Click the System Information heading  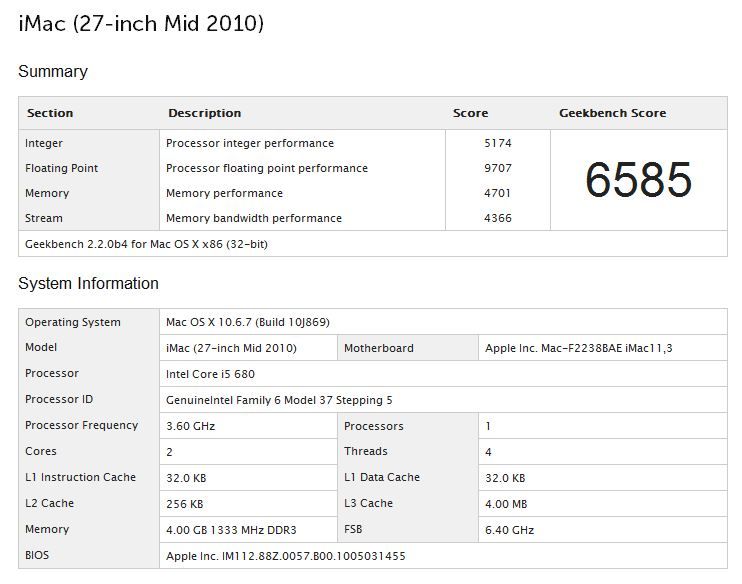pos(88,284)
